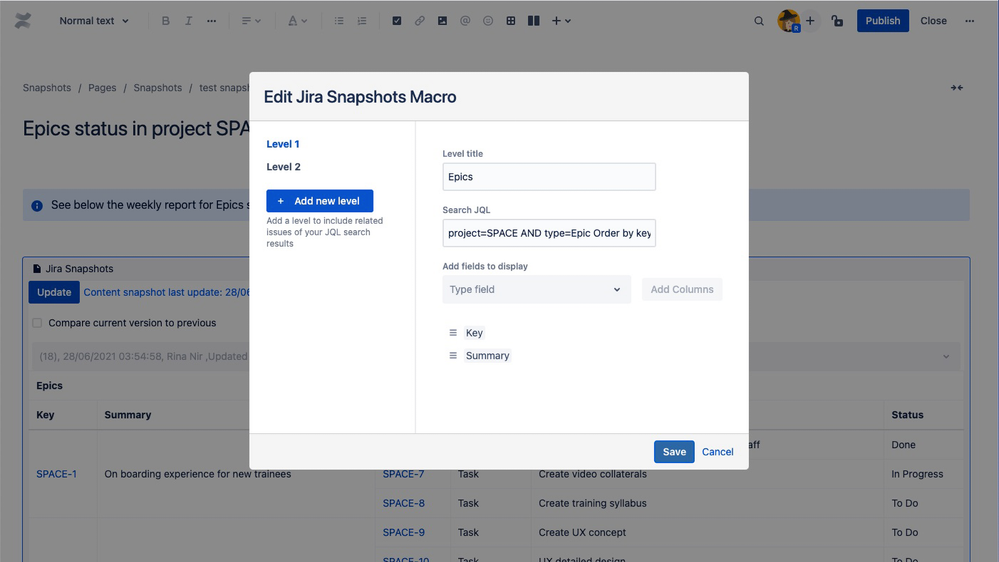Select the Summary field tag
The width and height of the screenshot is (999, 562).
point(487,356)
